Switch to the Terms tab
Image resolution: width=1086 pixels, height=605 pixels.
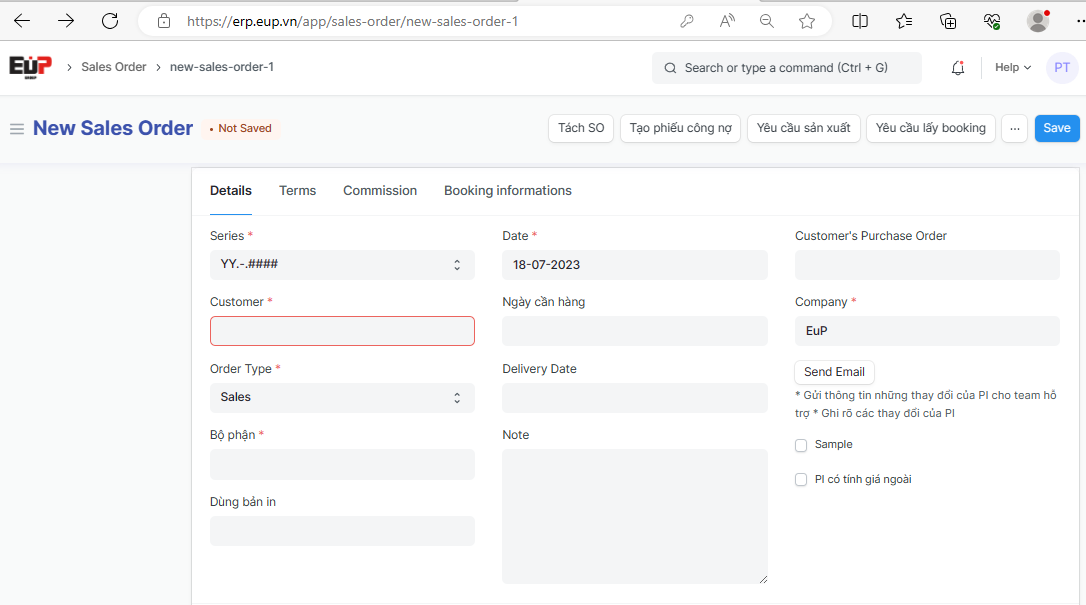pos(297,191)
